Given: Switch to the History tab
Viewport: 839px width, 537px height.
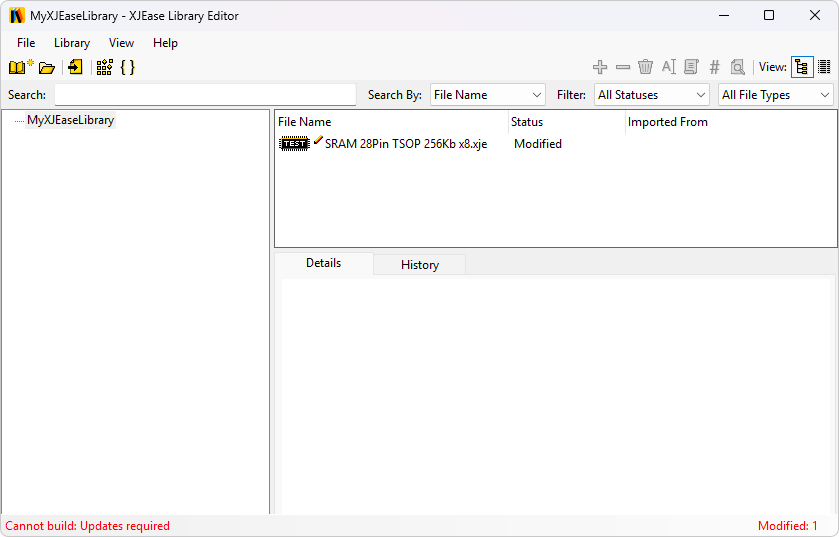Looking at the screenshot, I should (x=419, y=265).
